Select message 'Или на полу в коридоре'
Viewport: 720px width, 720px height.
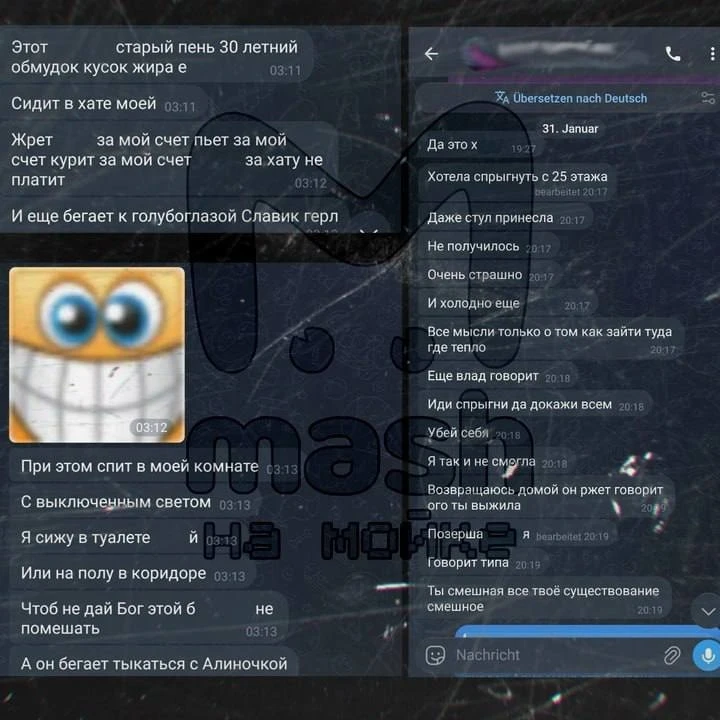pos(132,574)
